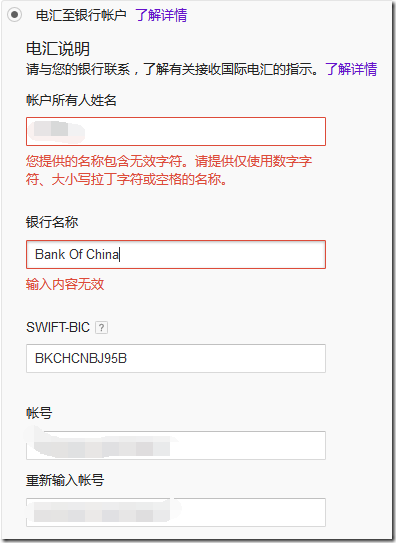Click the 重新输入帐号 field label
Viewport: 396px width, 543px height.
coord(65,480)
